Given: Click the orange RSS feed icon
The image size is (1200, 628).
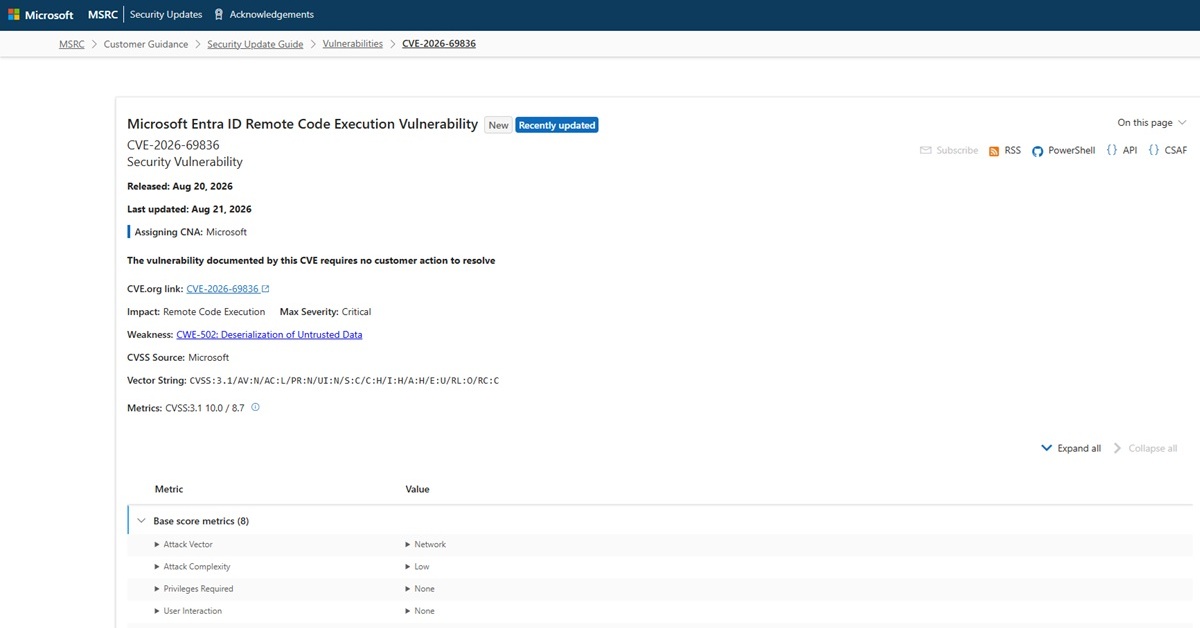Looking at the screenshot, I should click(994, 151).
